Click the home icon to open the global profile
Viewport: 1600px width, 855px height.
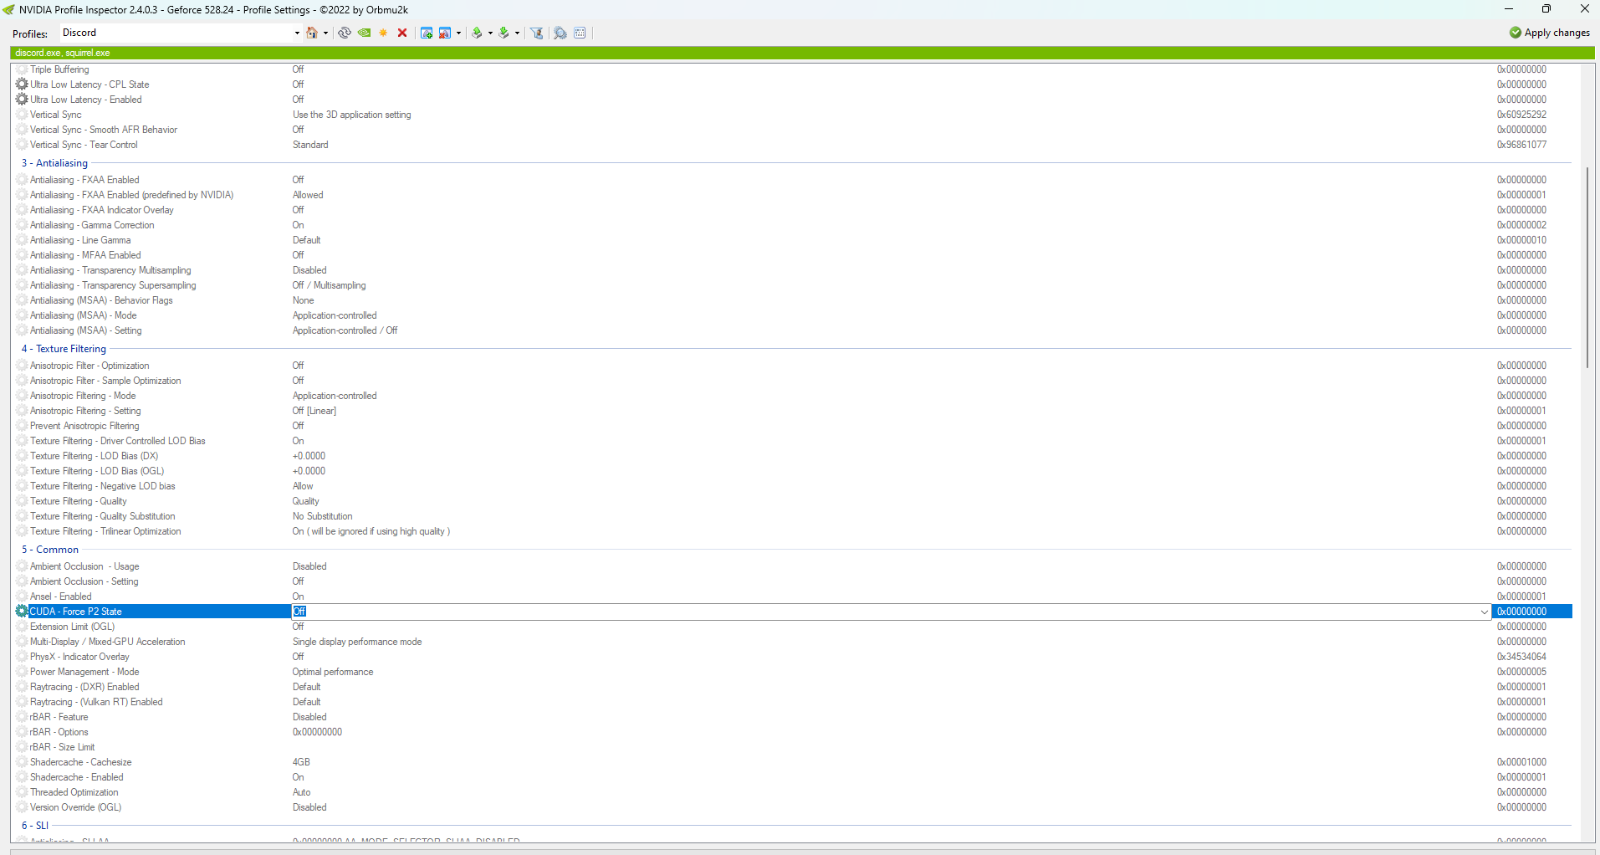[x=312, y=33]
